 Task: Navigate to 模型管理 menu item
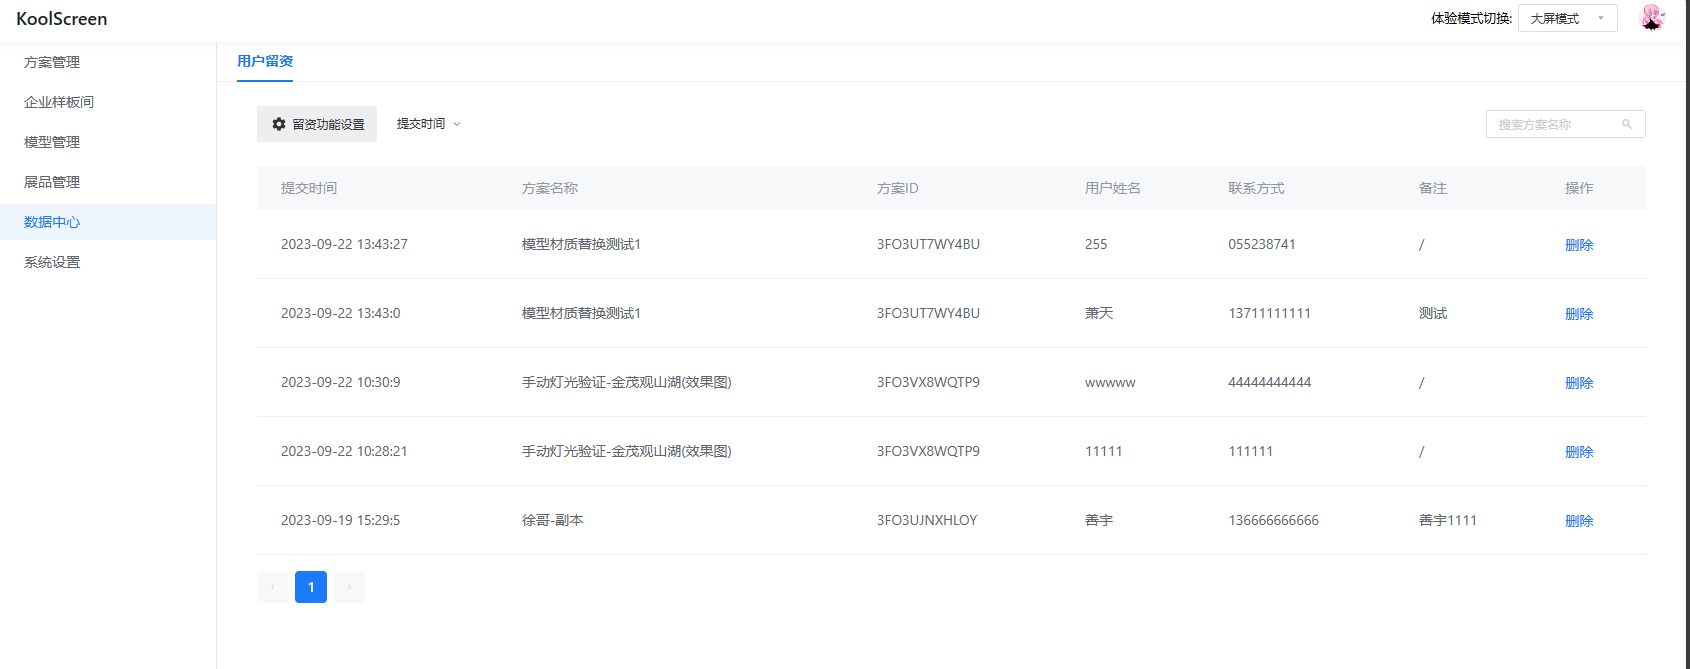coord(52,142)
